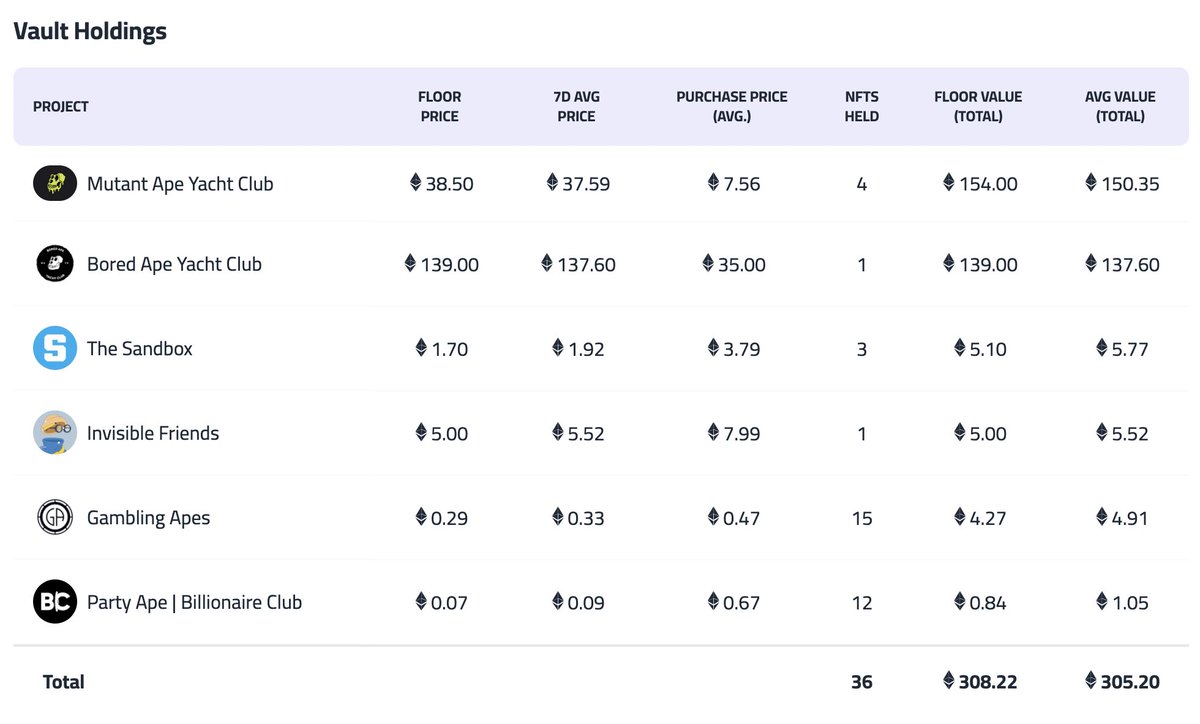Viewport: 1200px width, 724px height.
Task: Select Bored Ape floor price 139.00
Action: [441, 265]
